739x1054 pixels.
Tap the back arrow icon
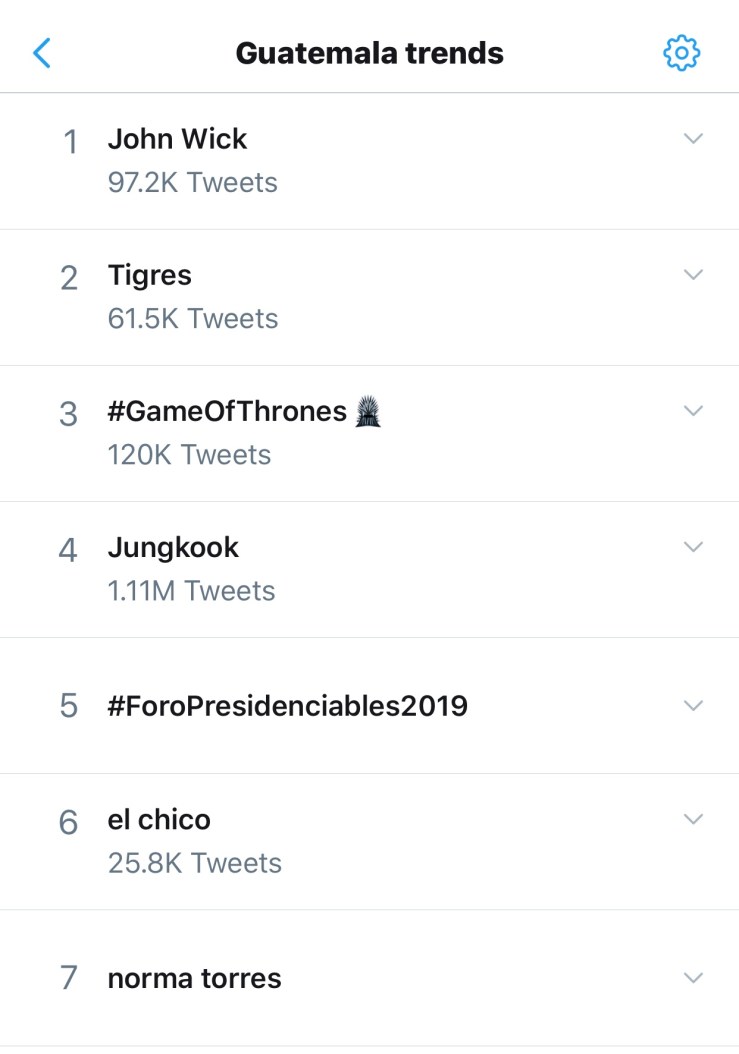click(x=42, y=52)
